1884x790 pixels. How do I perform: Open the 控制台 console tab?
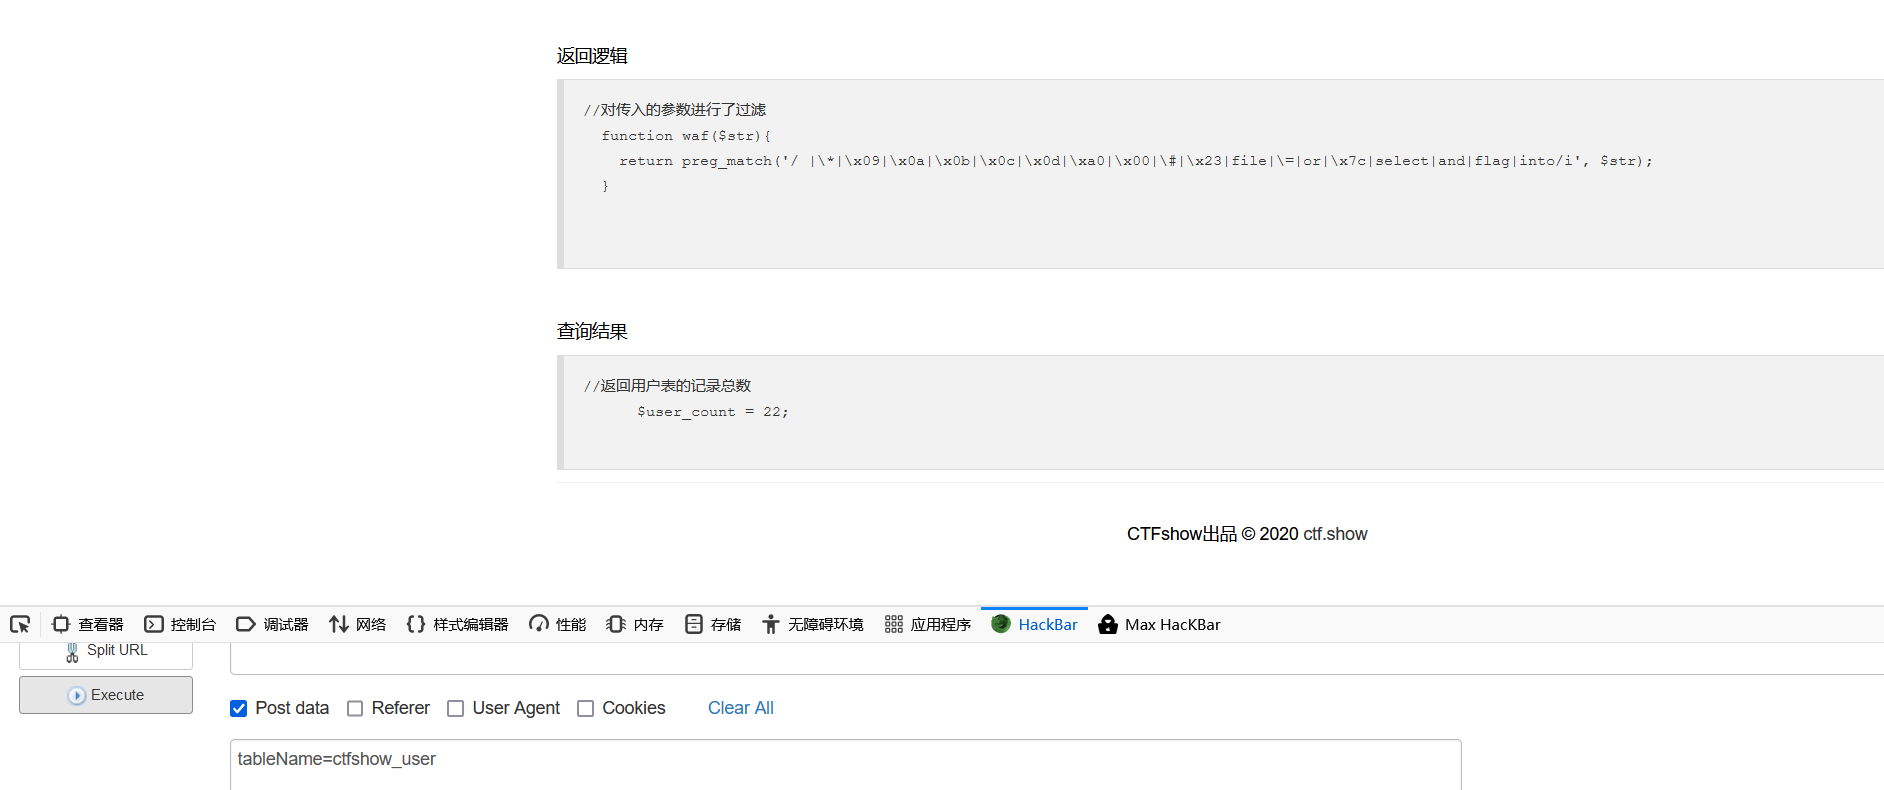pos(180,624)
